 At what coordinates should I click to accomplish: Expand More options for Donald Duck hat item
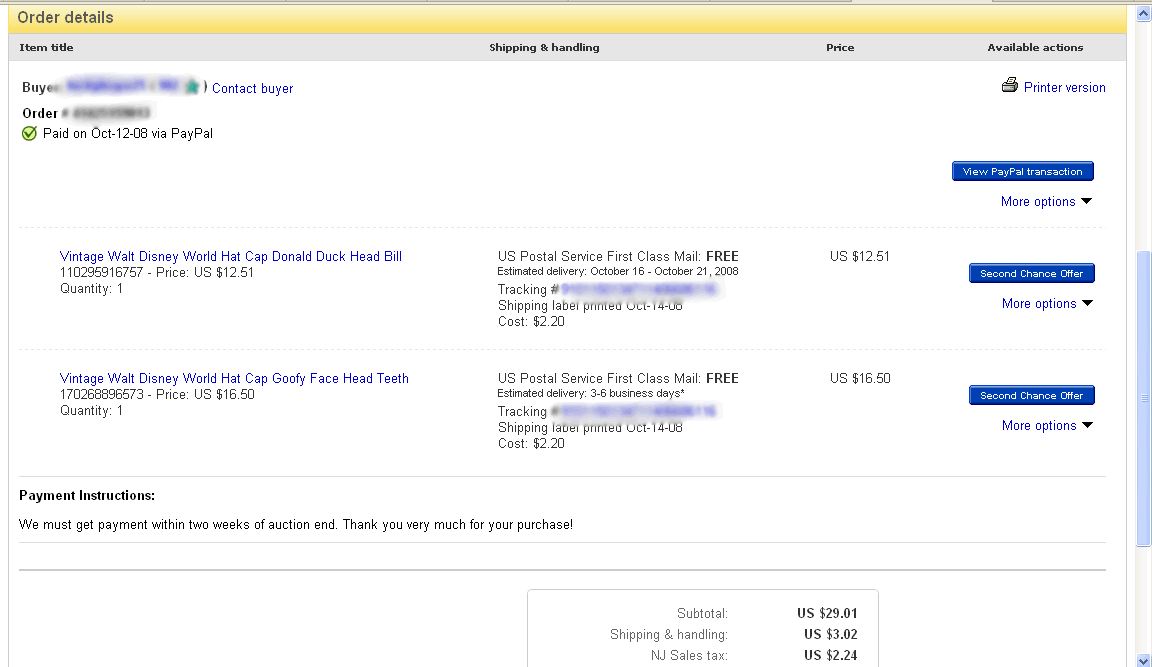point(1047,303)
